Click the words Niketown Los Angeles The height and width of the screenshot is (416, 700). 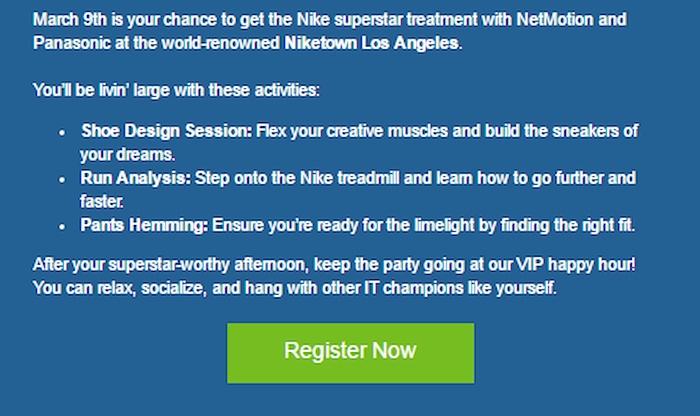point(371,43)
